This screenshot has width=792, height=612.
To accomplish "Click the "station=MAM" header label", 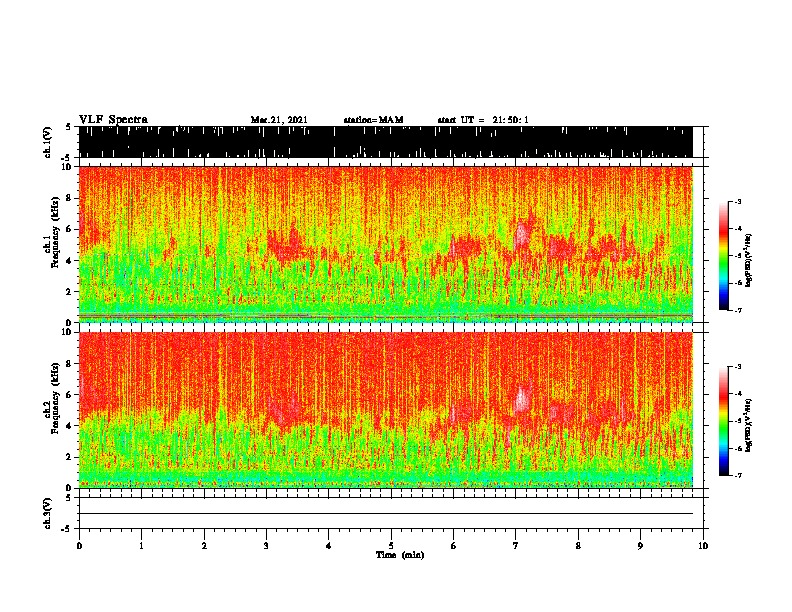I will pos(373,120).
